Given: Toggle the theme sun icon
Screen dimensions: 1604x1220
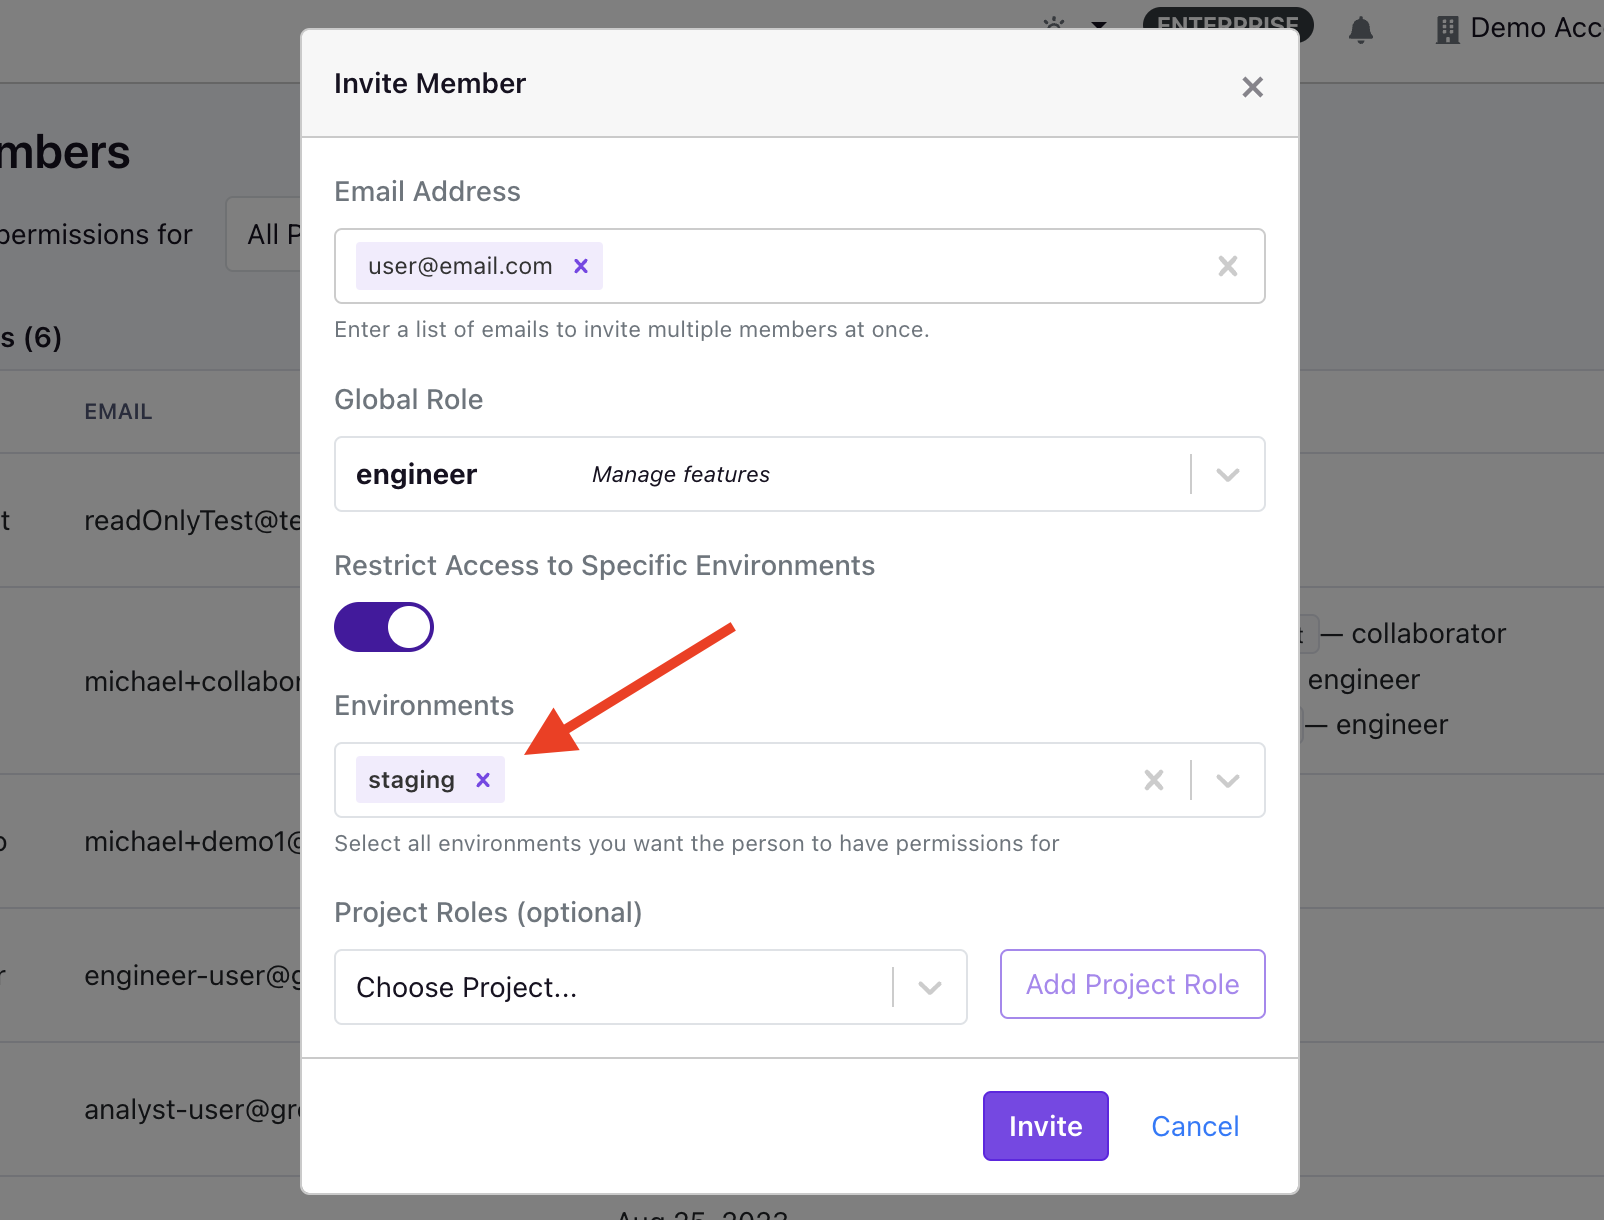Looking at the screenshot, I should 1054,22.
